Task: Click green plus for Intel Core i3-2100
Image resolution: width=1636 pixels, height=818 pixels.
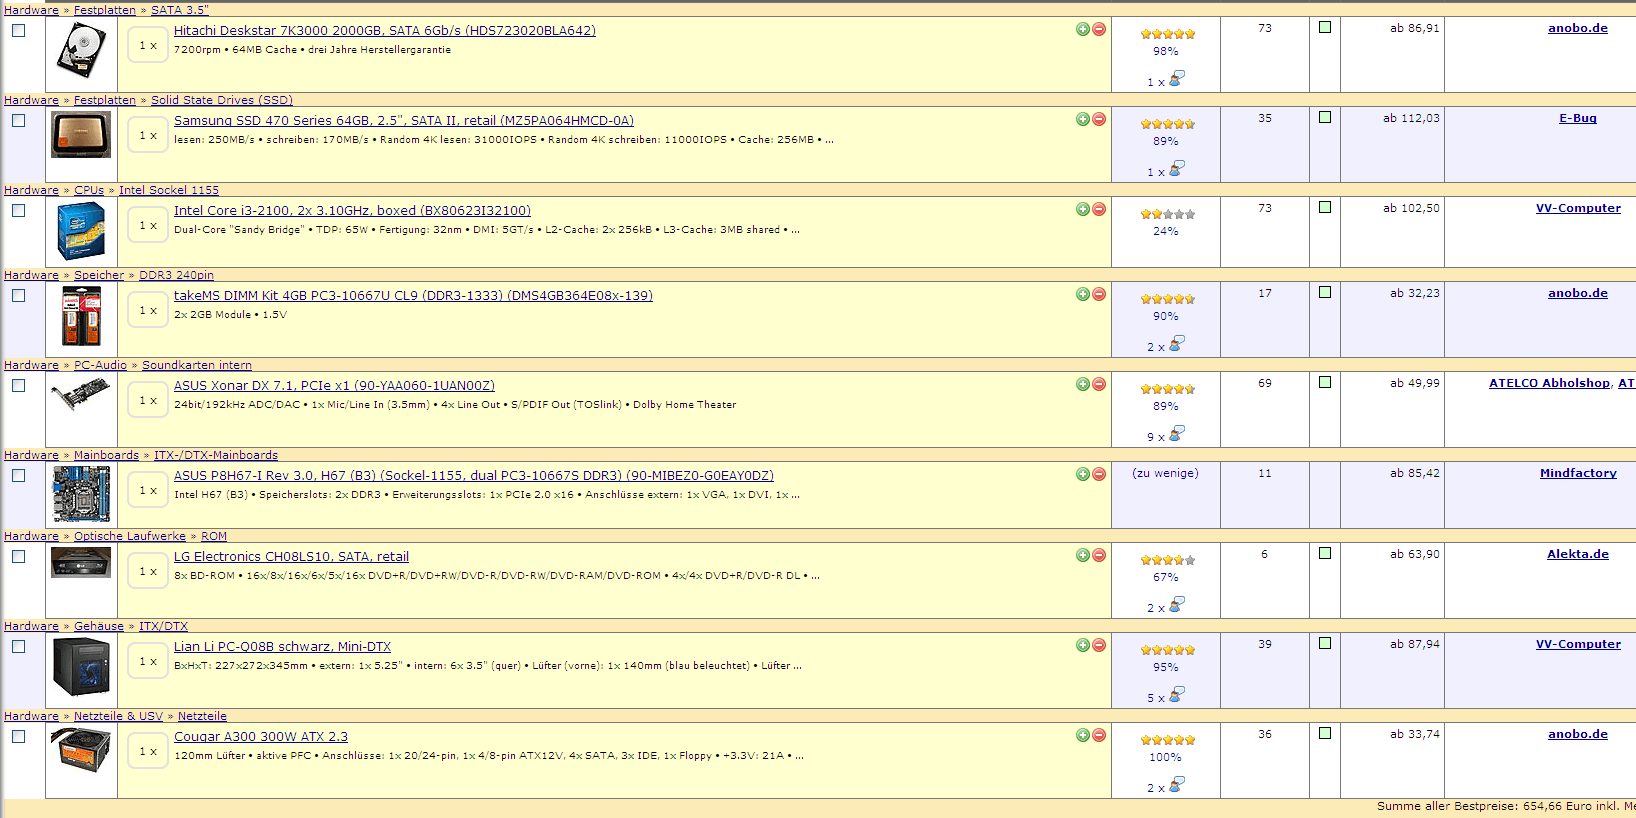Action: (1083, 209)
